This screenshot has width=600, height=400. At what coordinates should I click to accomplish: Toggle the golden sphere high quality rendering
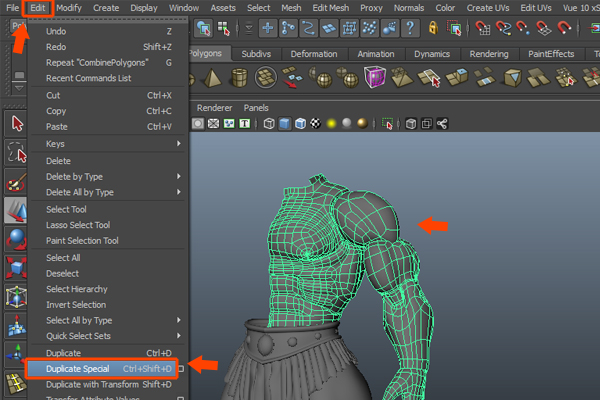pos(362,123)
